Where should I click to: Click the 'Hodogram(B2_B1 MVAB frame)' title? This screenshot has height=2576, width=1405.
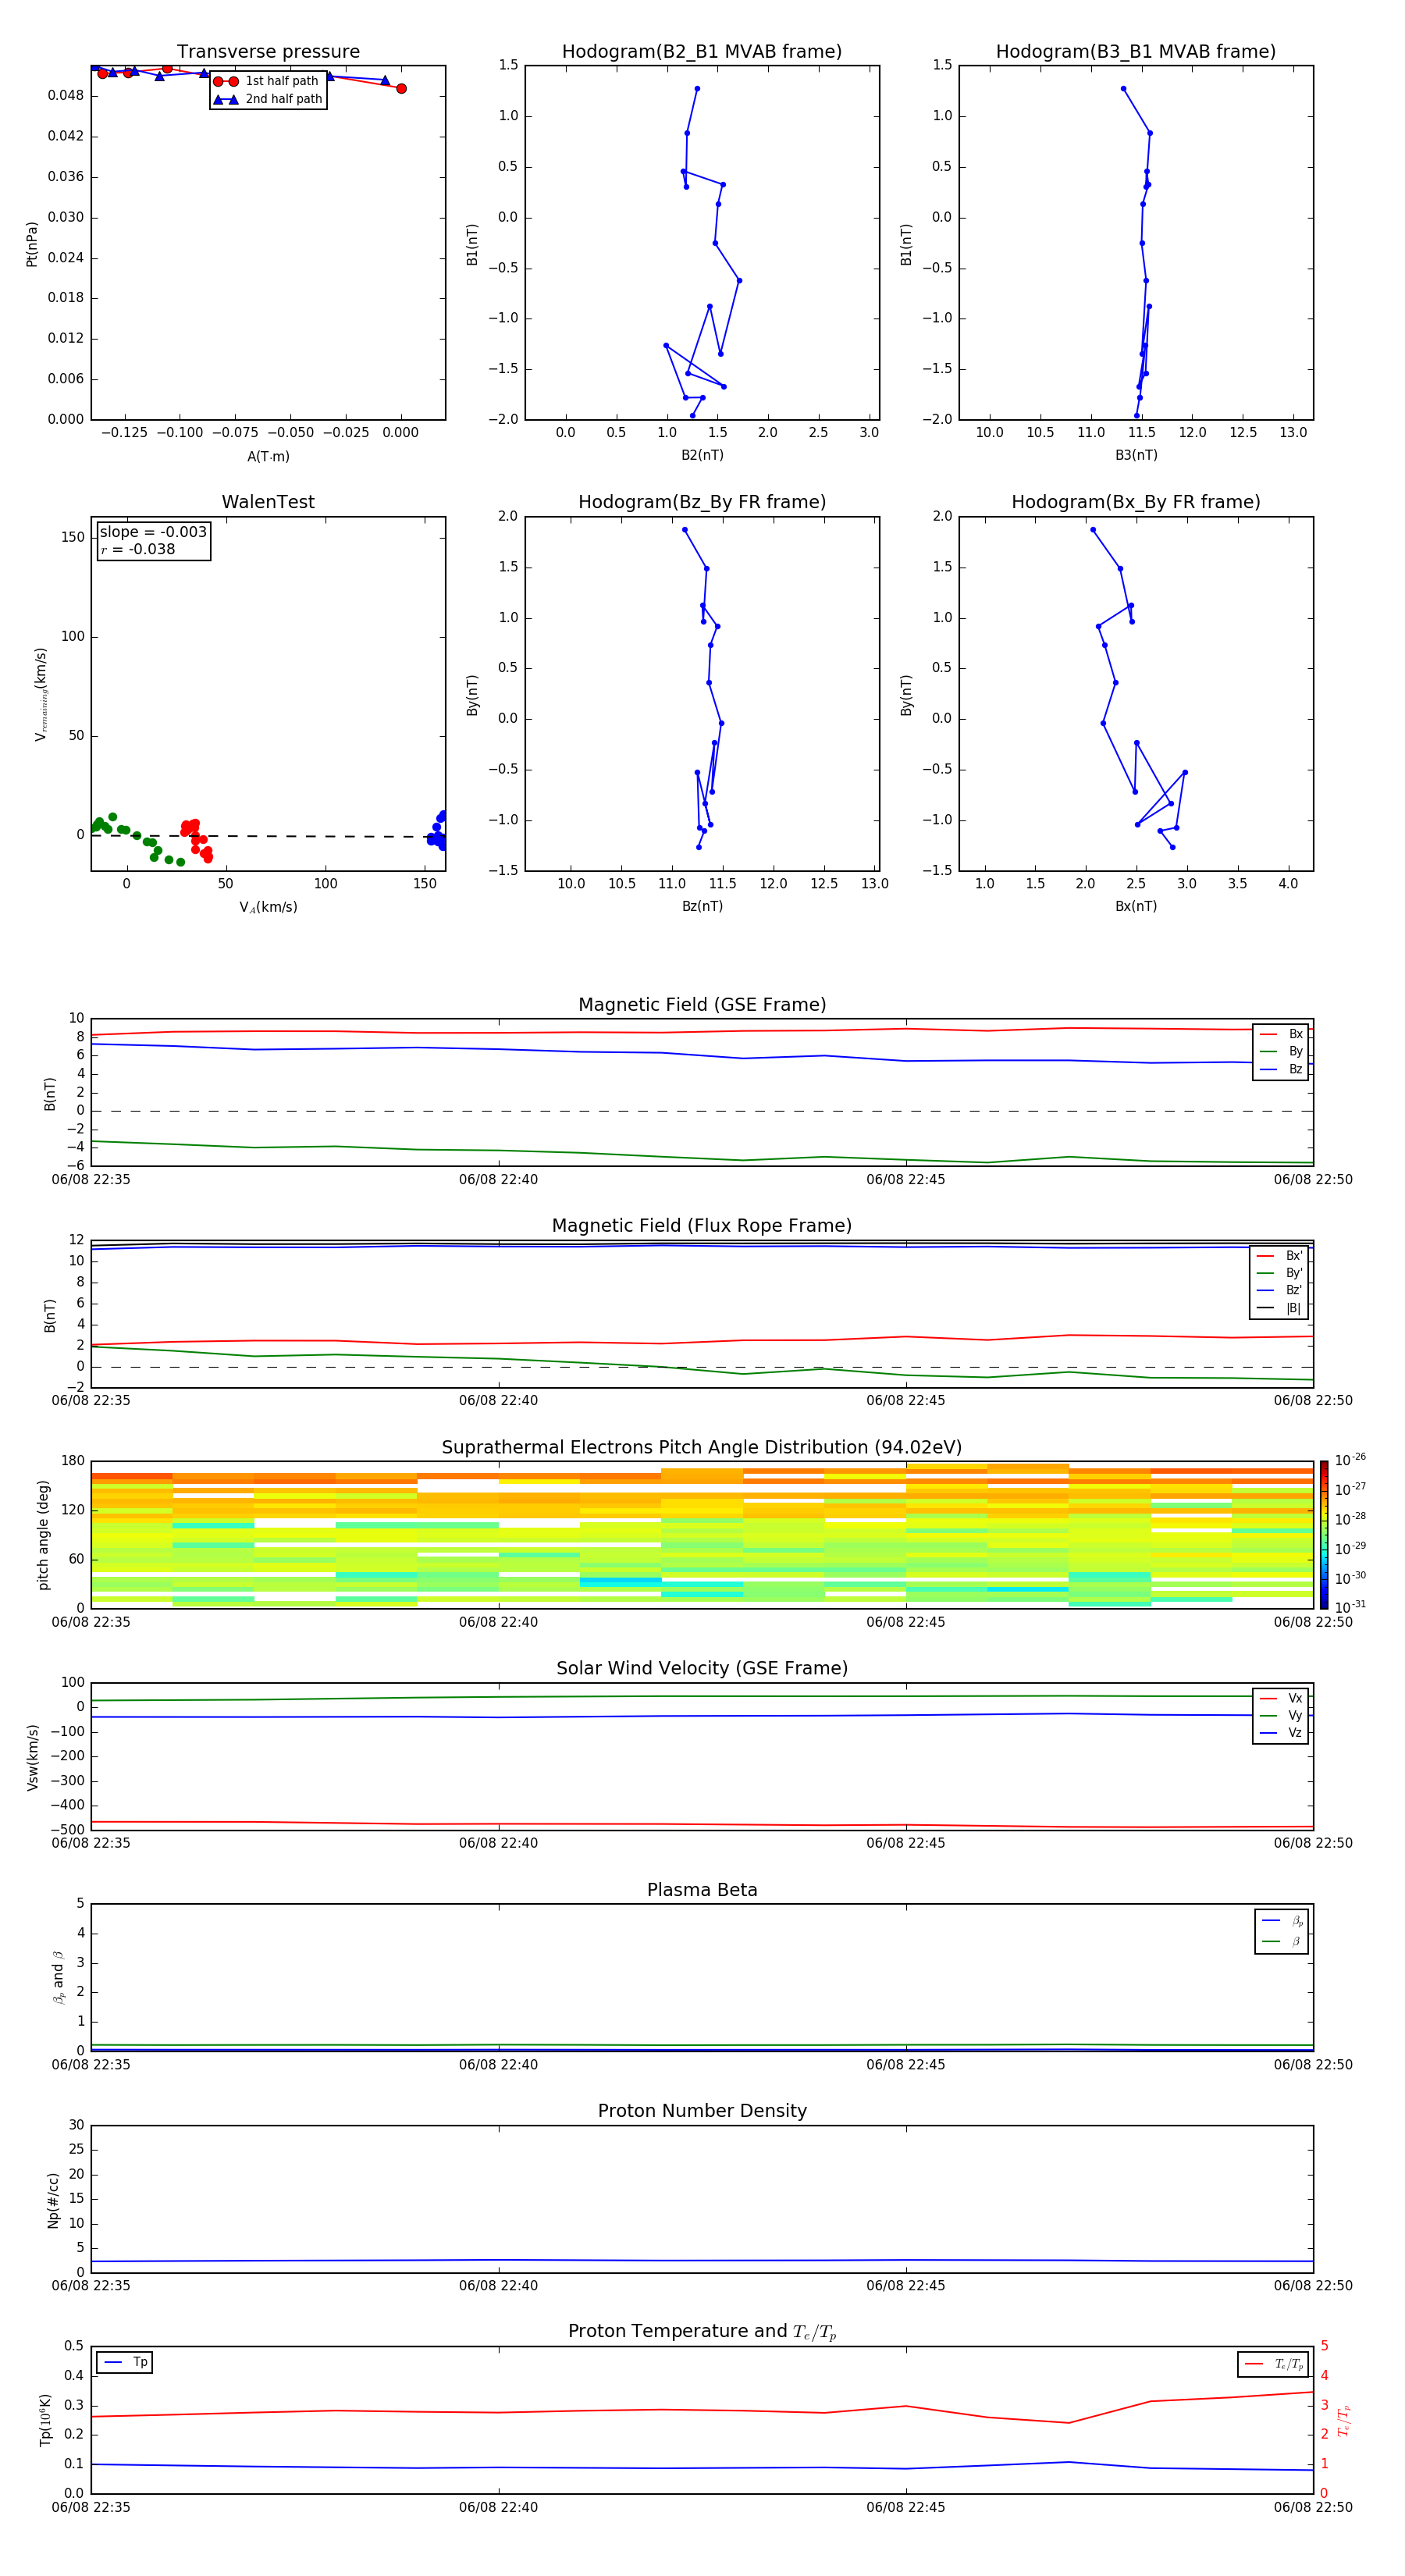point(701,52)
